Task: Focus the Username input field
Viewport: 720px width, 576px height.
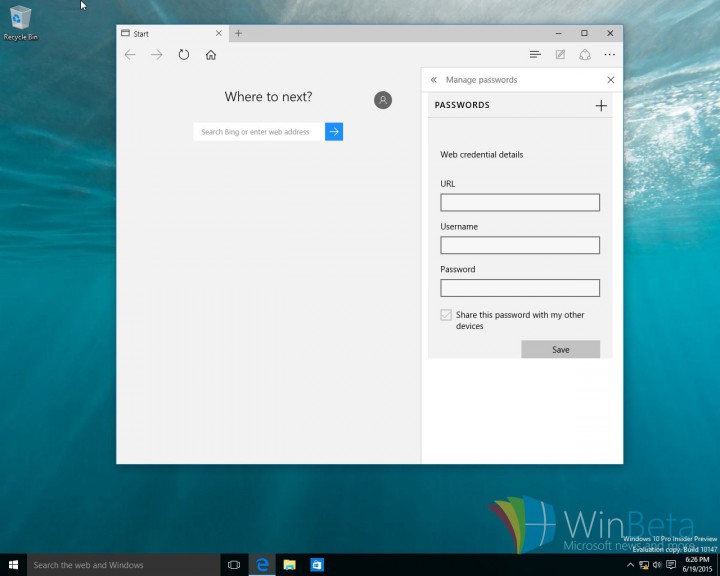Action: click(x=520, y=245)
